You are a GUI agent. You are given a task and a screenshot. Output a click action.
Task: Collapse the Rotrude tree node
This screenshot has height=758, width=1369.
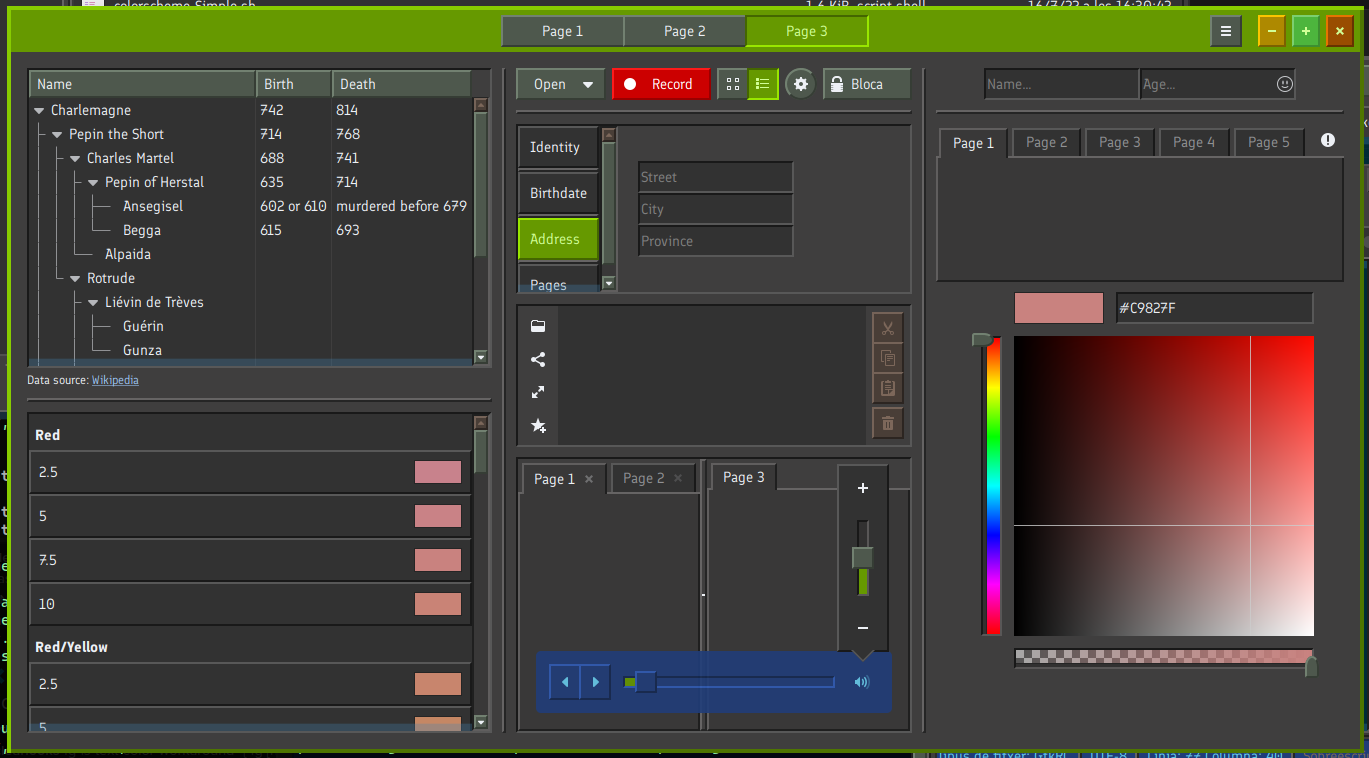click(76, 279)
